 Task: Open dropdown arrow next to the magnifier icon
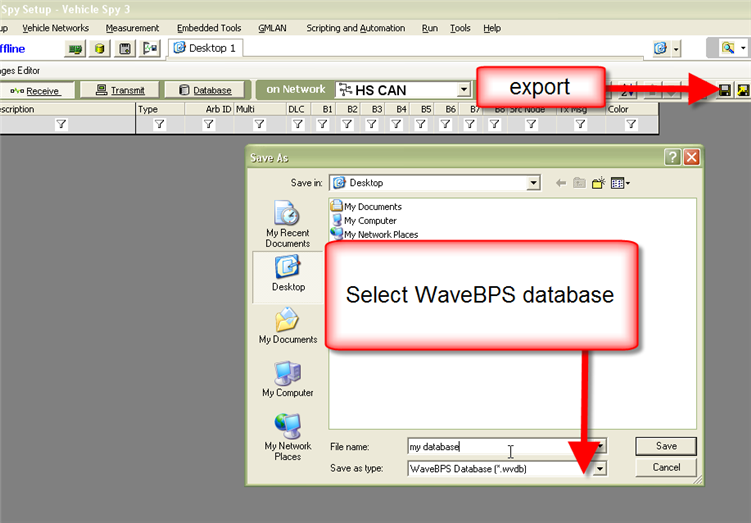[x=743, y=48]
